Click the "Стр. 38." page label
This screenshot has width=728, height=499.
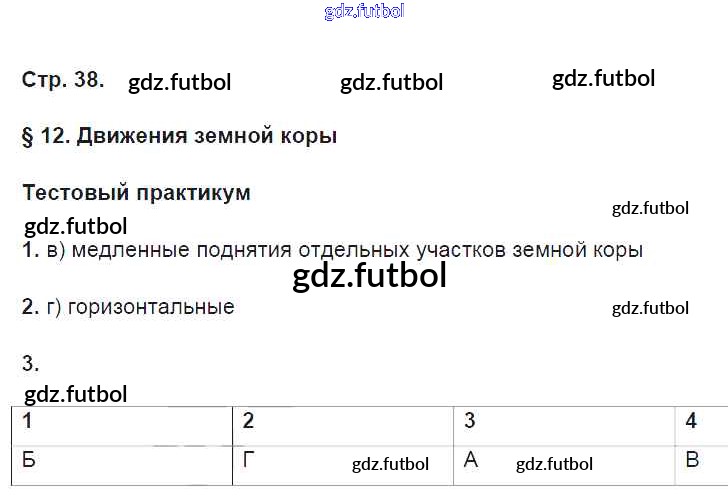62,80
